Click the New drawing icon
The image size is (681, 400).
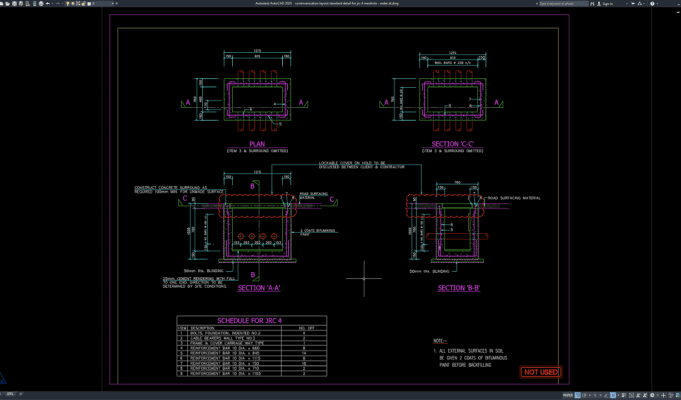coord(1,3)
